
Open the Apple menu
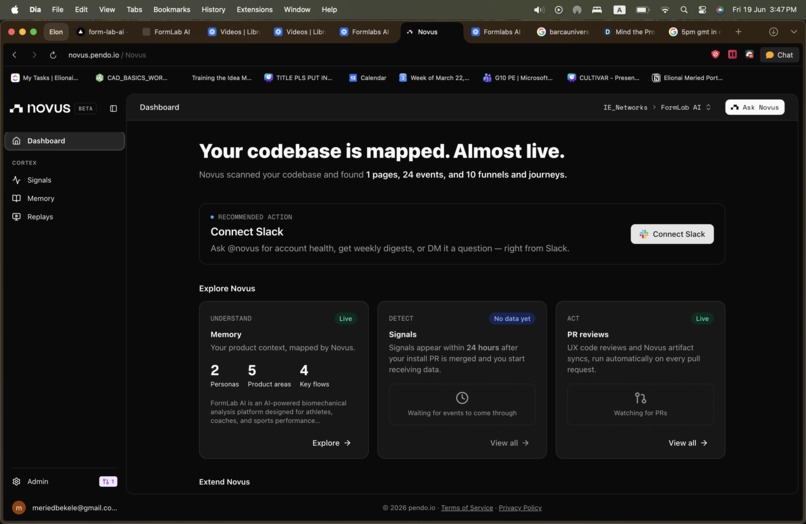click(x=14, y=10)
